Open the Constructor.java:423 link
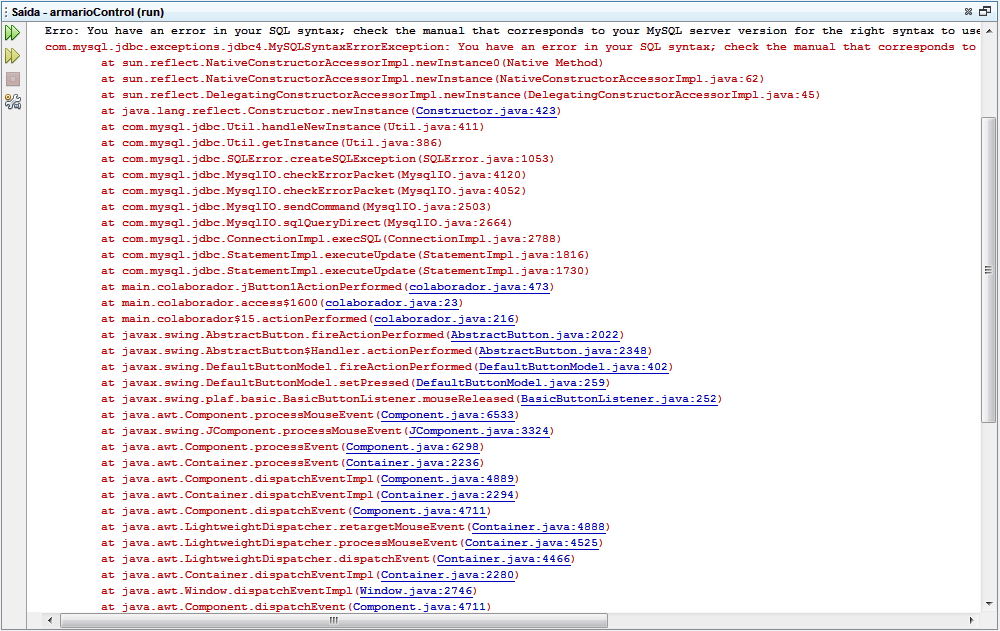1000x631 pixels. [x=486, y=111]
